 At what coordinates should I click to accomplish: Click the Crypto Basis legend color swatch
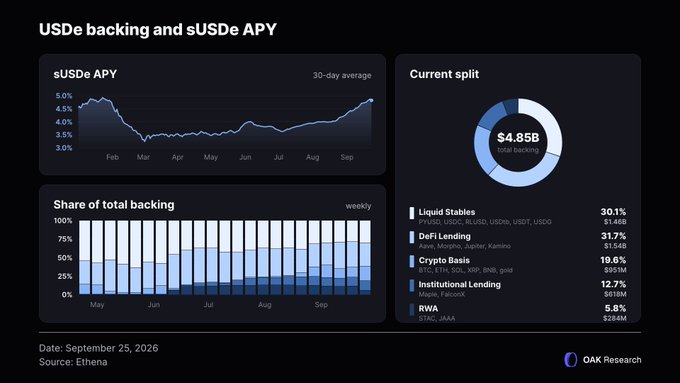[x=412, y=261]
